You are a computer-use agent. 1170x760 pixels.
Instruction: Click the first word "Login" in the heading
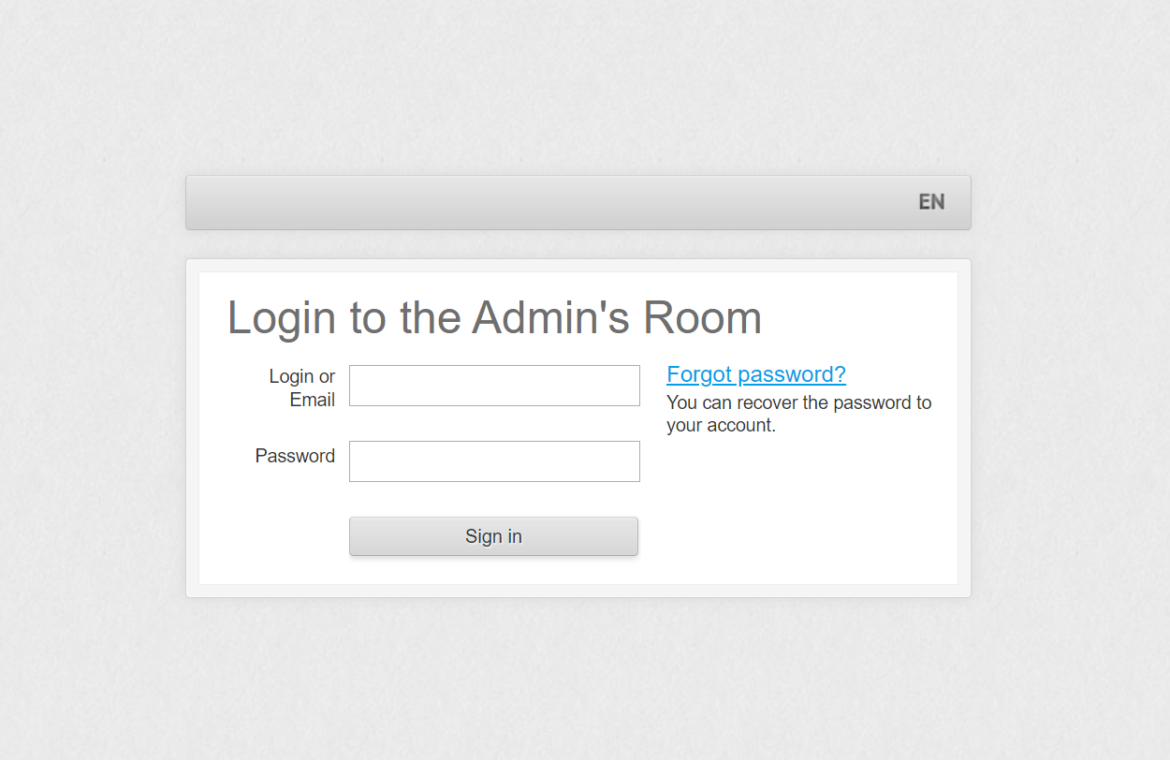coord(281,318)
